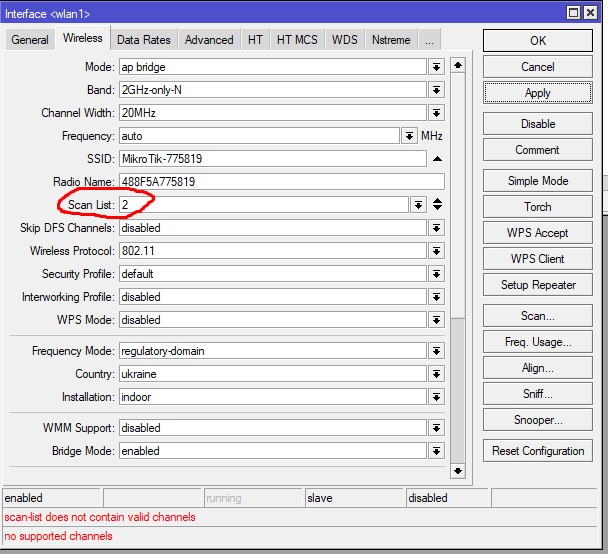608x554 pixels.
Task: Click the Scan List up/down stepper arrows
Action: tap(437, 204)
